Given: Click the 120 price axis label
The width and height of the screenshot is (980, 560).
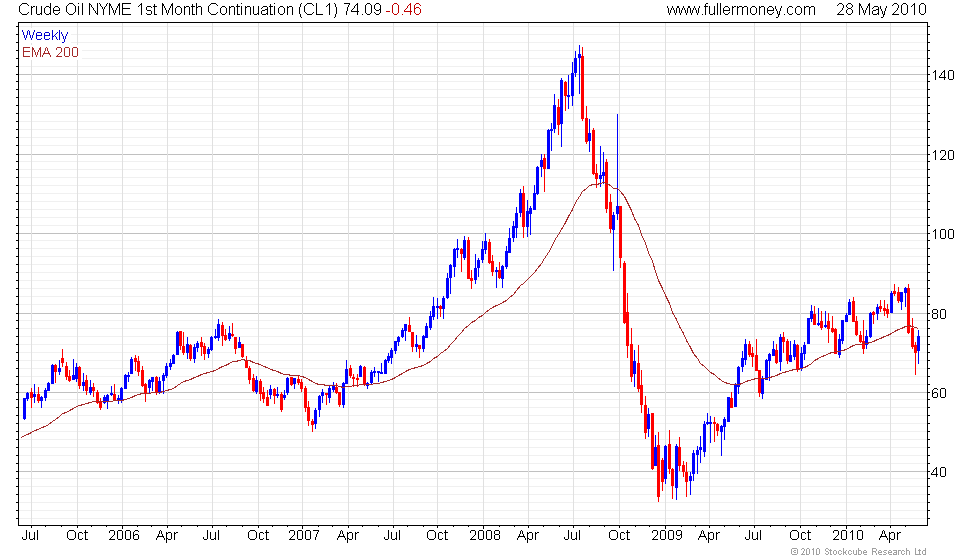Looking at the screenshot, I should tap(942, 155).
